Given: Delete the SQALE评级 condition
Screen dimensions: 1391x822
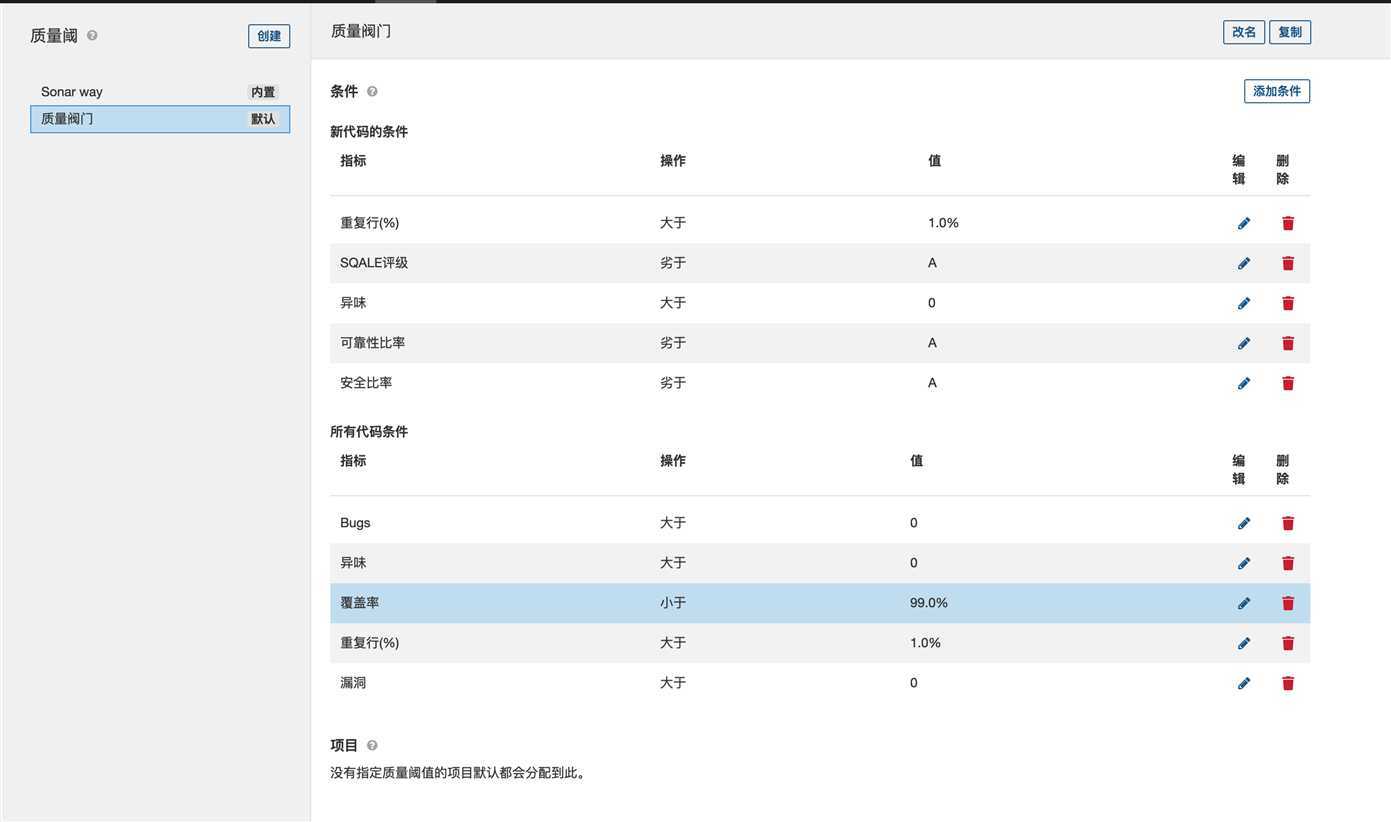Looking at the screenshot, I should click(1288, 263).
